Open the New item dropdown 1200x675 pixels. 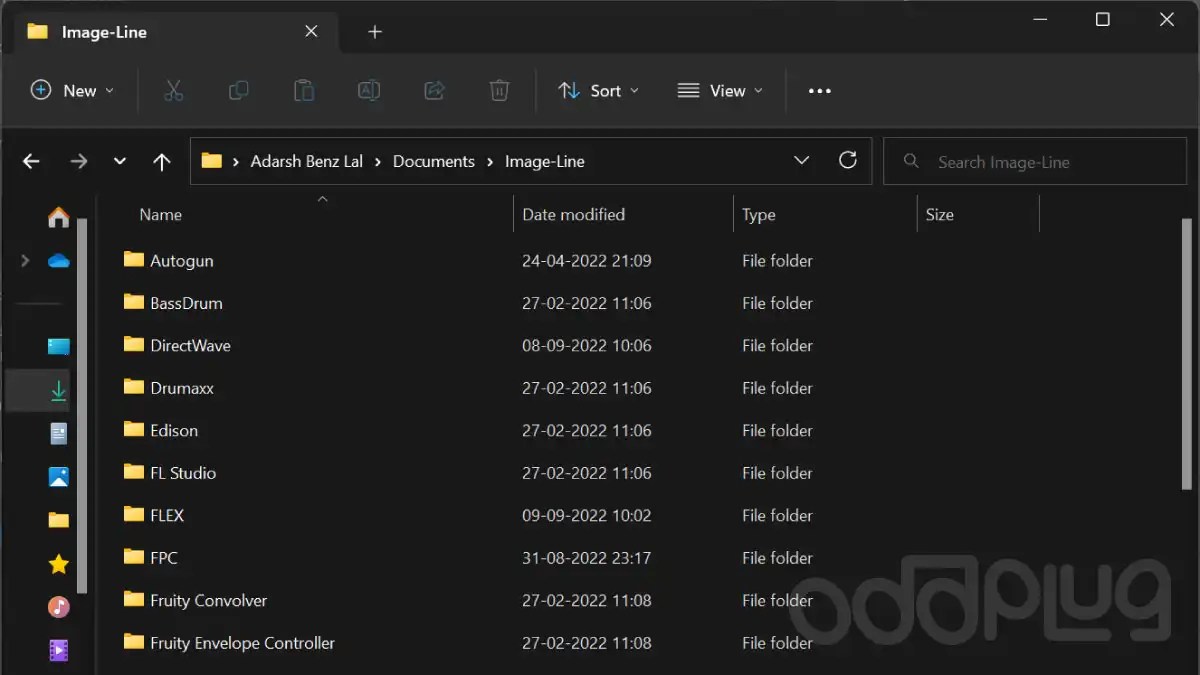point(72,91)
